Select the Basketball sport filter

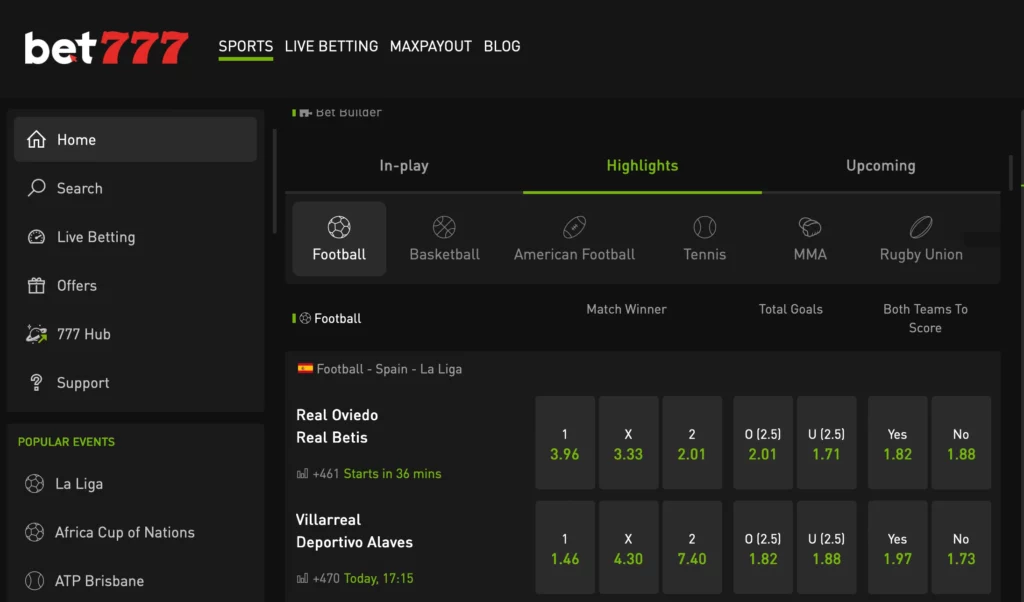coord(444,238)
